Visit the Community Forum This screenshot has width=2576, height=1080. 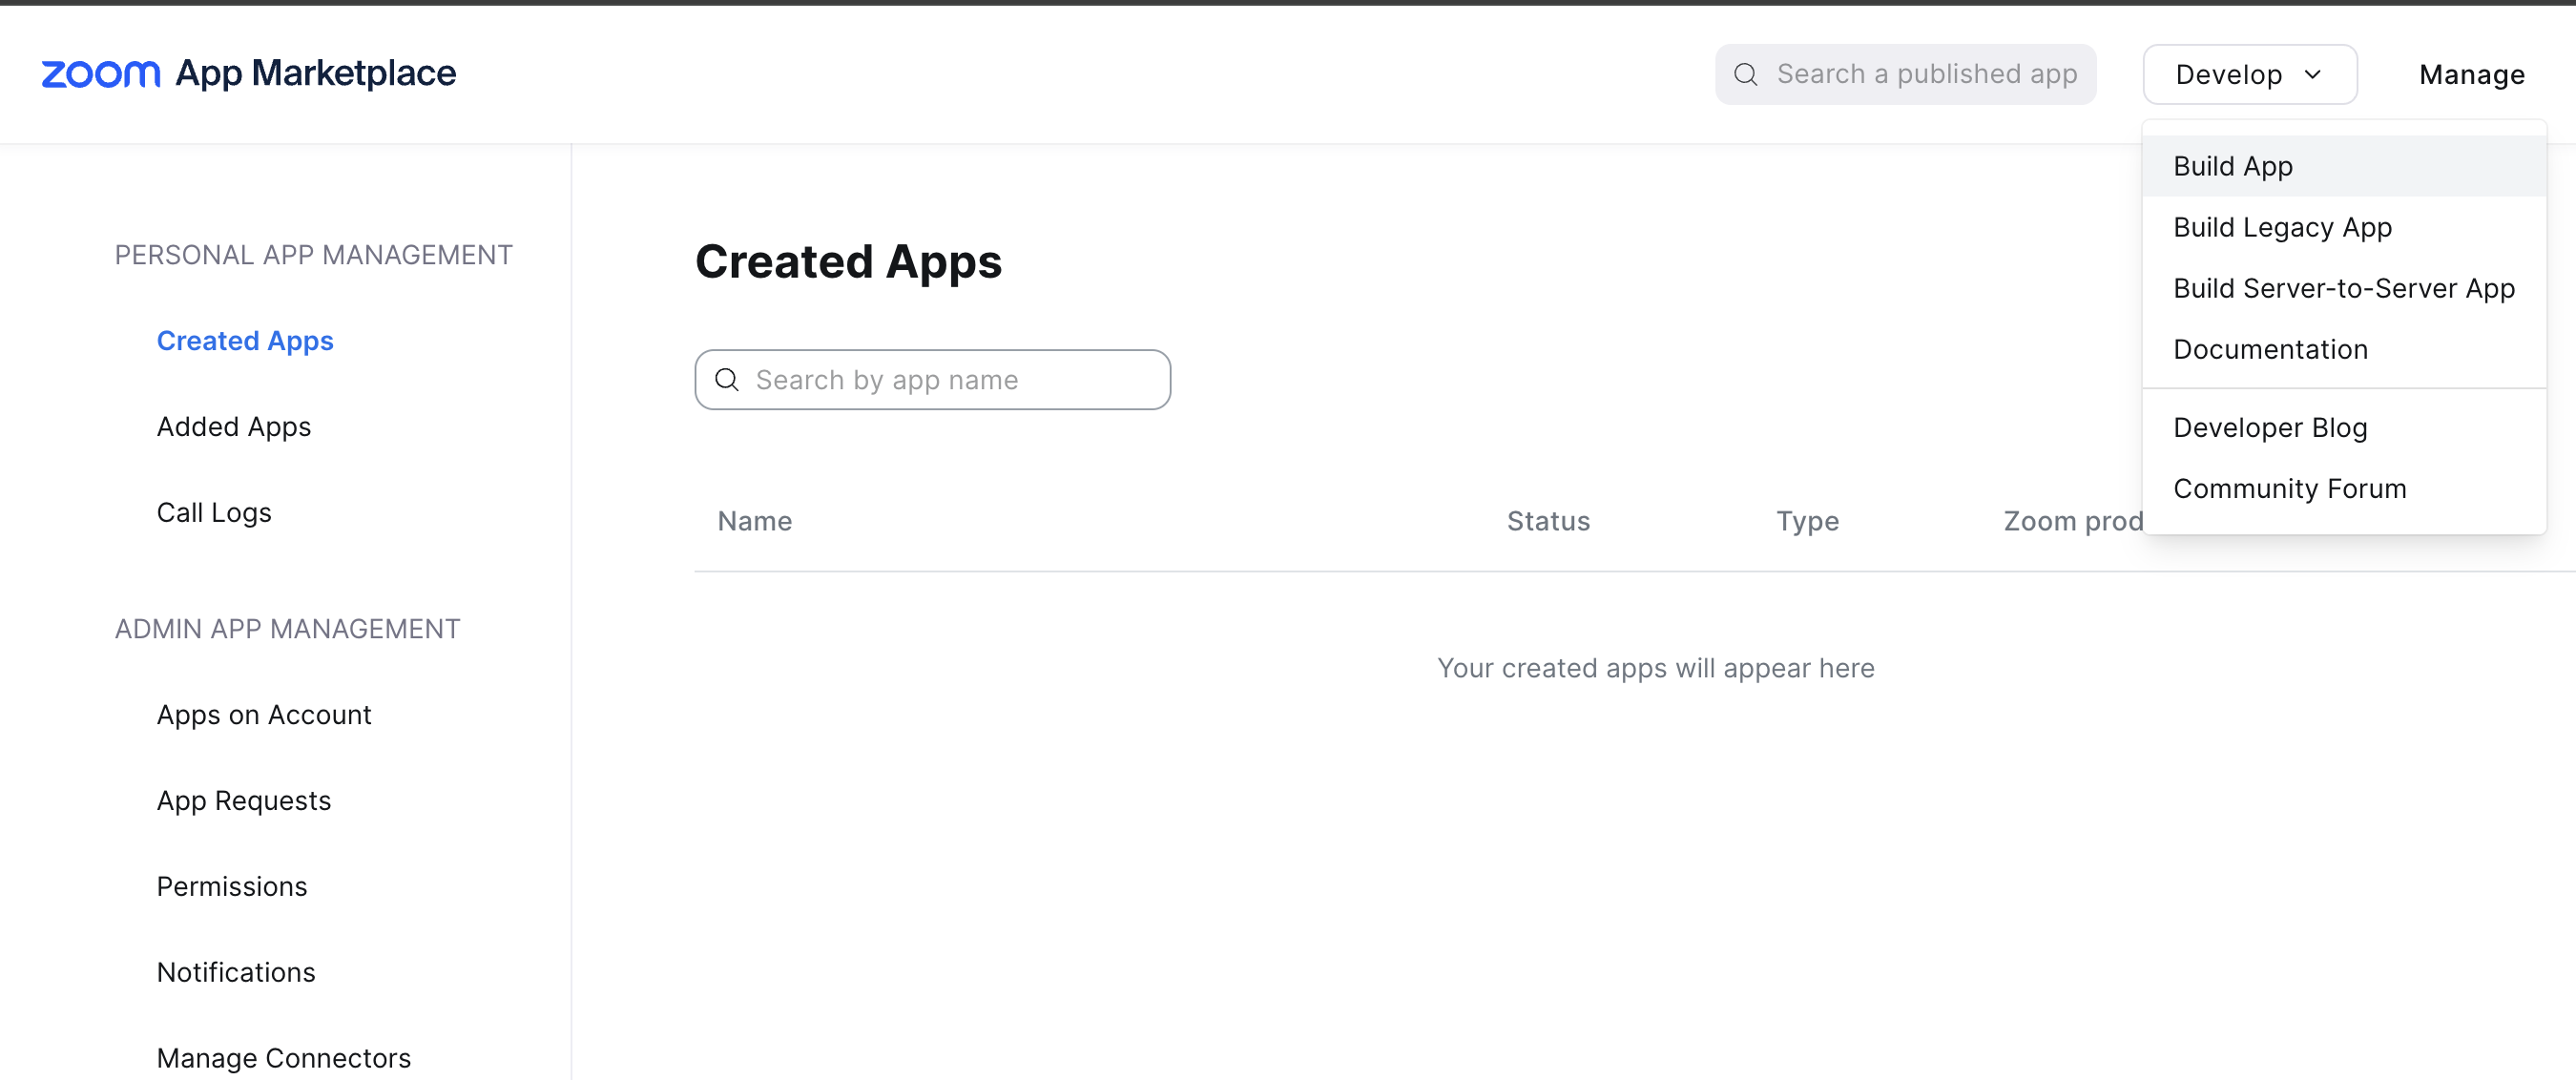point(2290,488)
